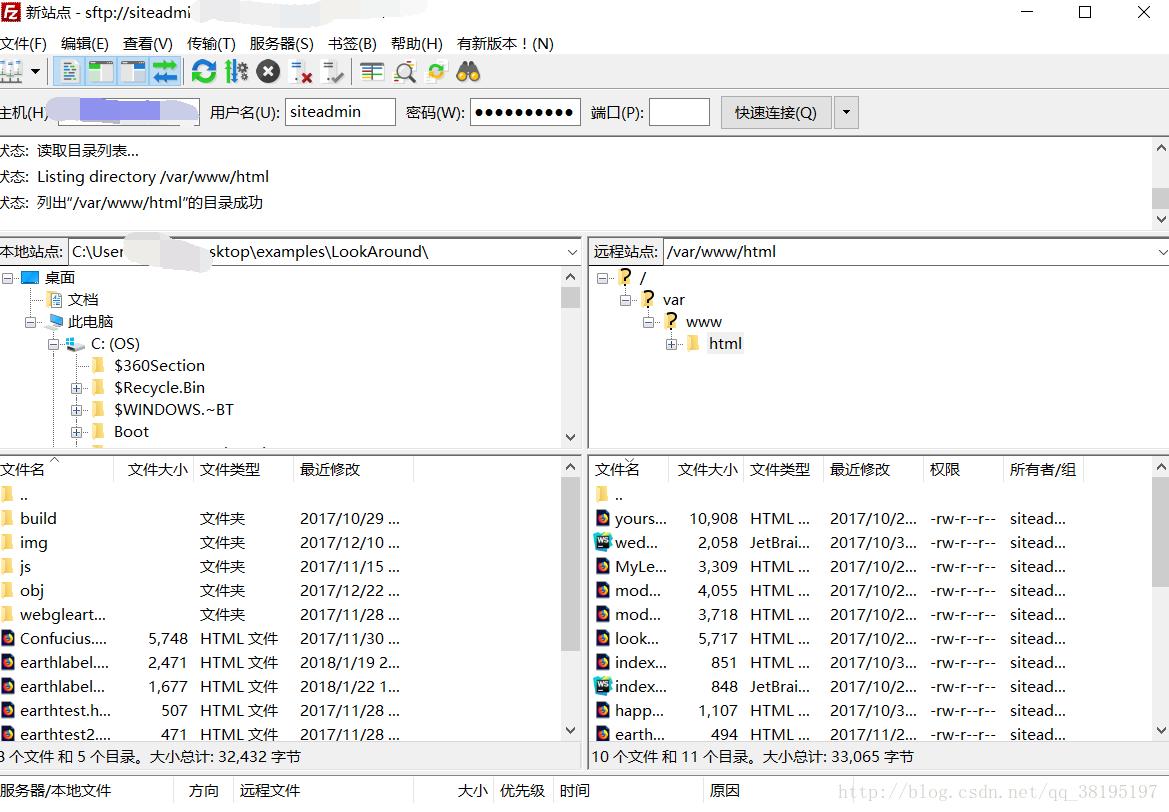Screen dimensions: 1169x812
Task: Click the local file list scrollbar thumb
Action: pos(570,563)
